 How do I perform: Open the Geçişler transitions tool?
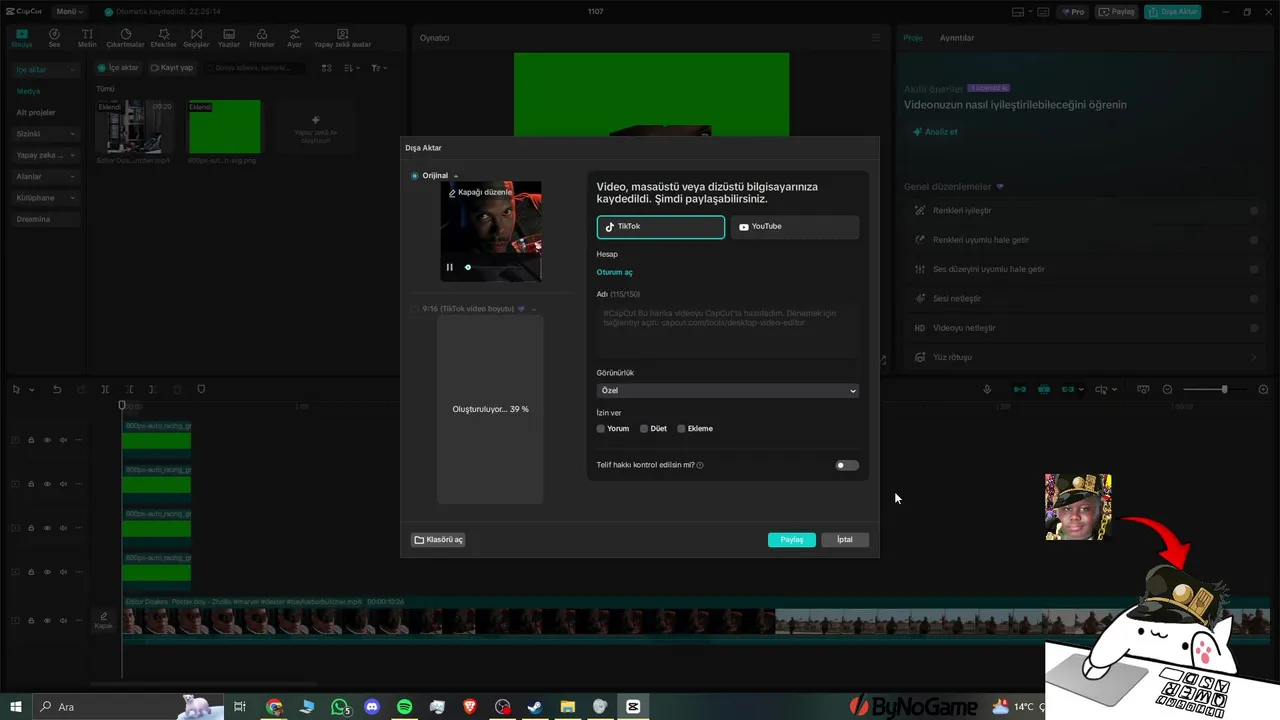pos(196,38)
